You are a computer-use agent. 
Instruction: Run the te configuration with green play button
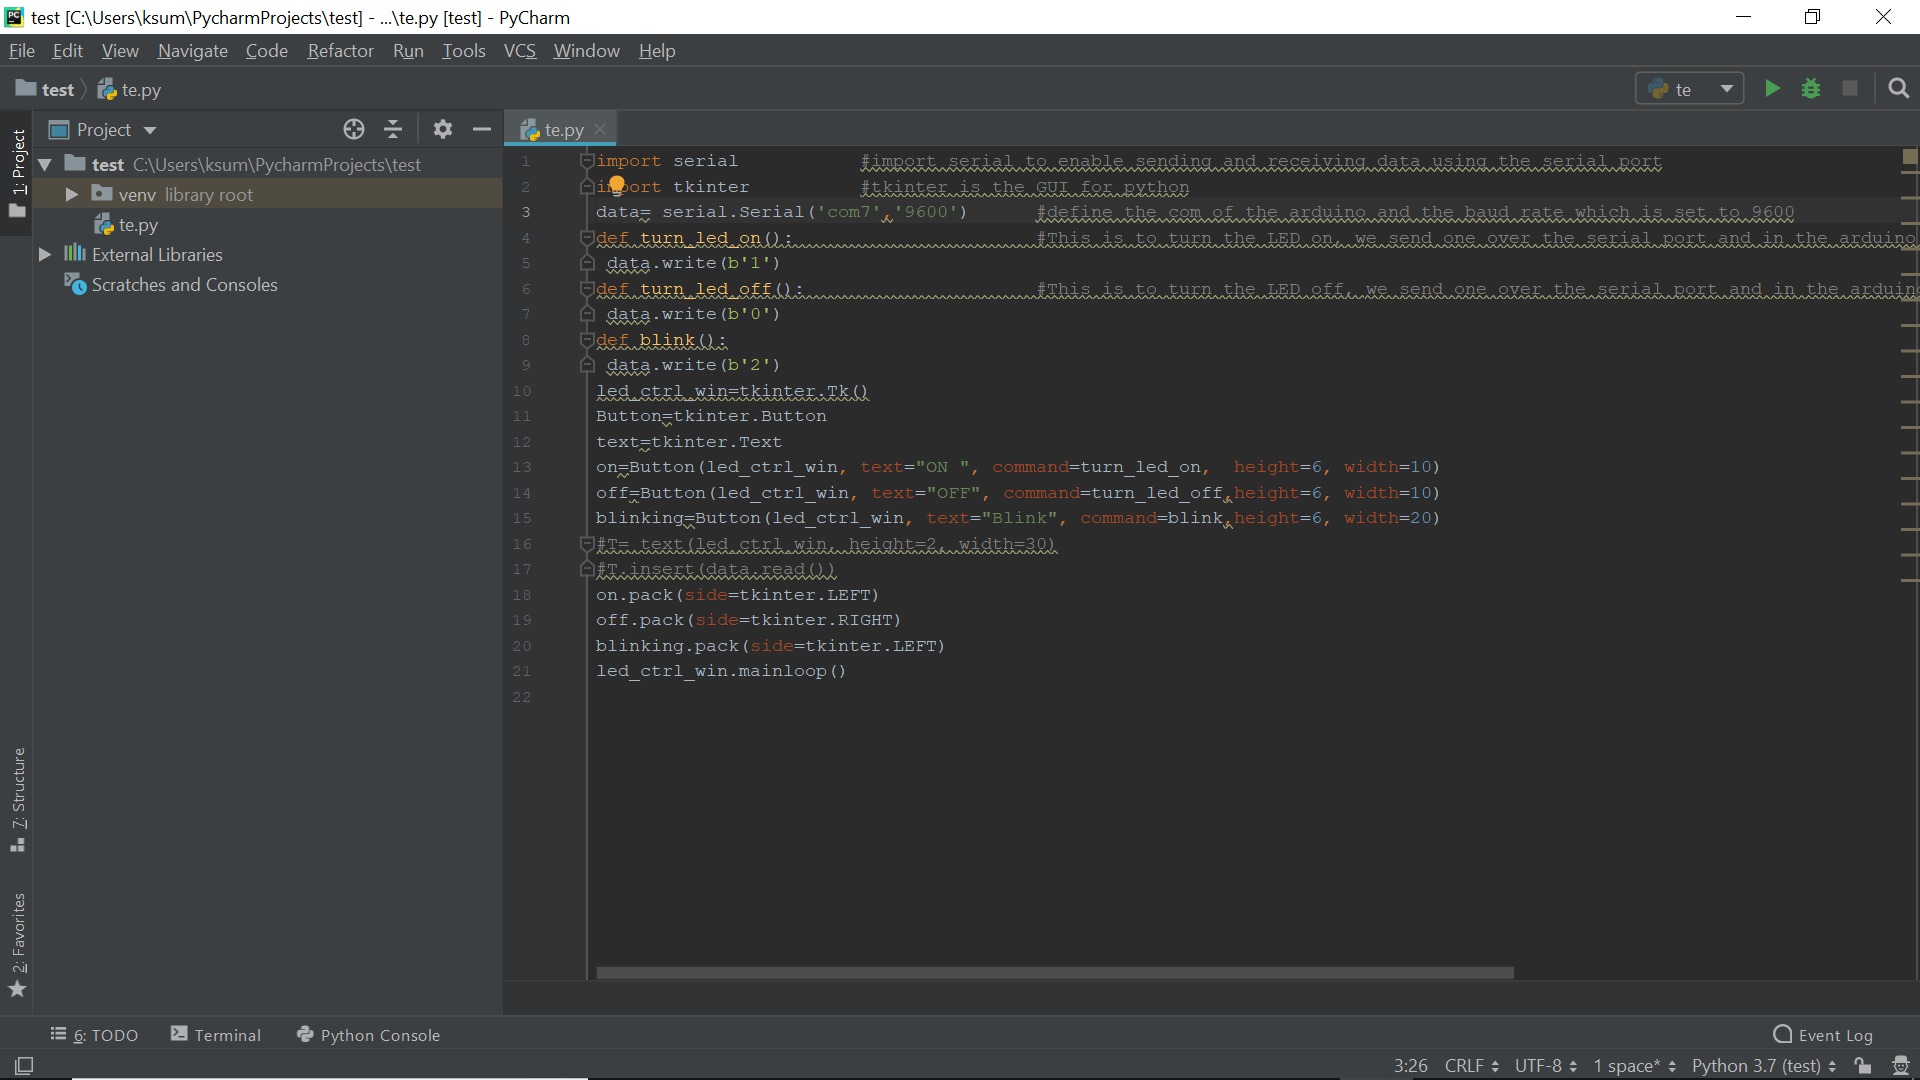point(1772,89)
